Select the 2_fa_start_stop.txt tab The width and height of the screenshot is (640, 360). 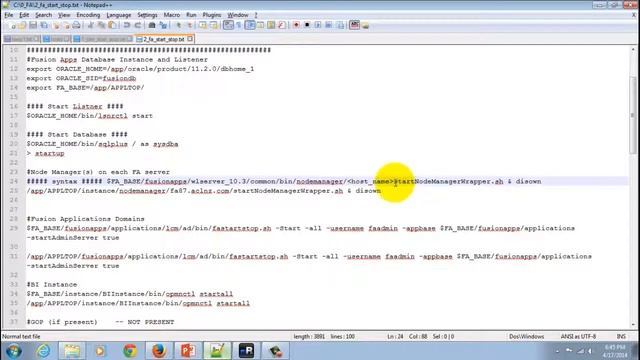coord(164,39)
